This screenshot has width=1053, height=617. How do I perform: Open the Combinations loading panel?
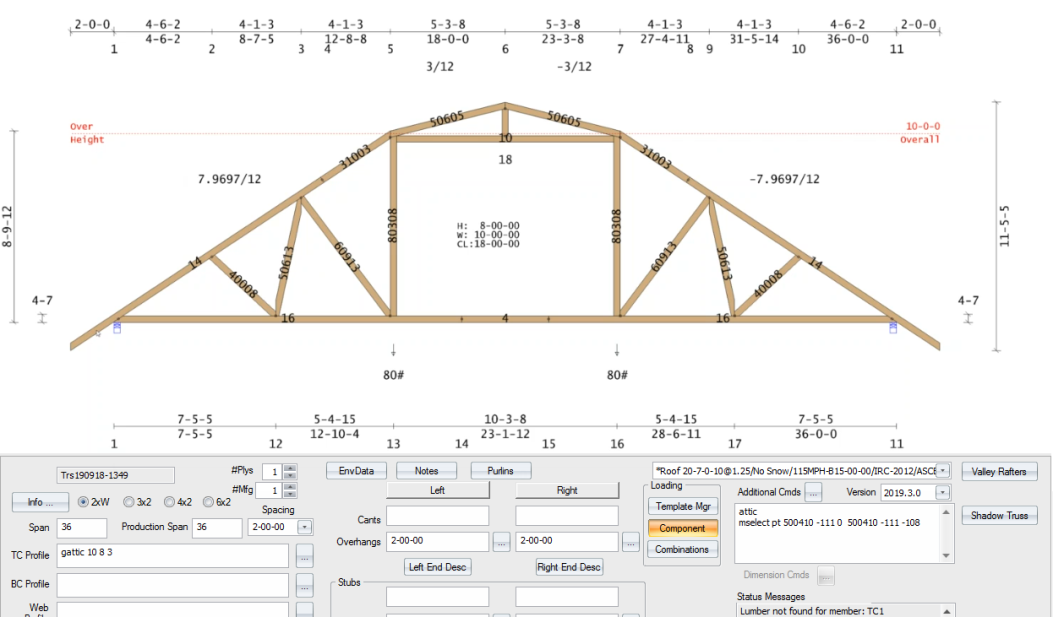point(682,549)
